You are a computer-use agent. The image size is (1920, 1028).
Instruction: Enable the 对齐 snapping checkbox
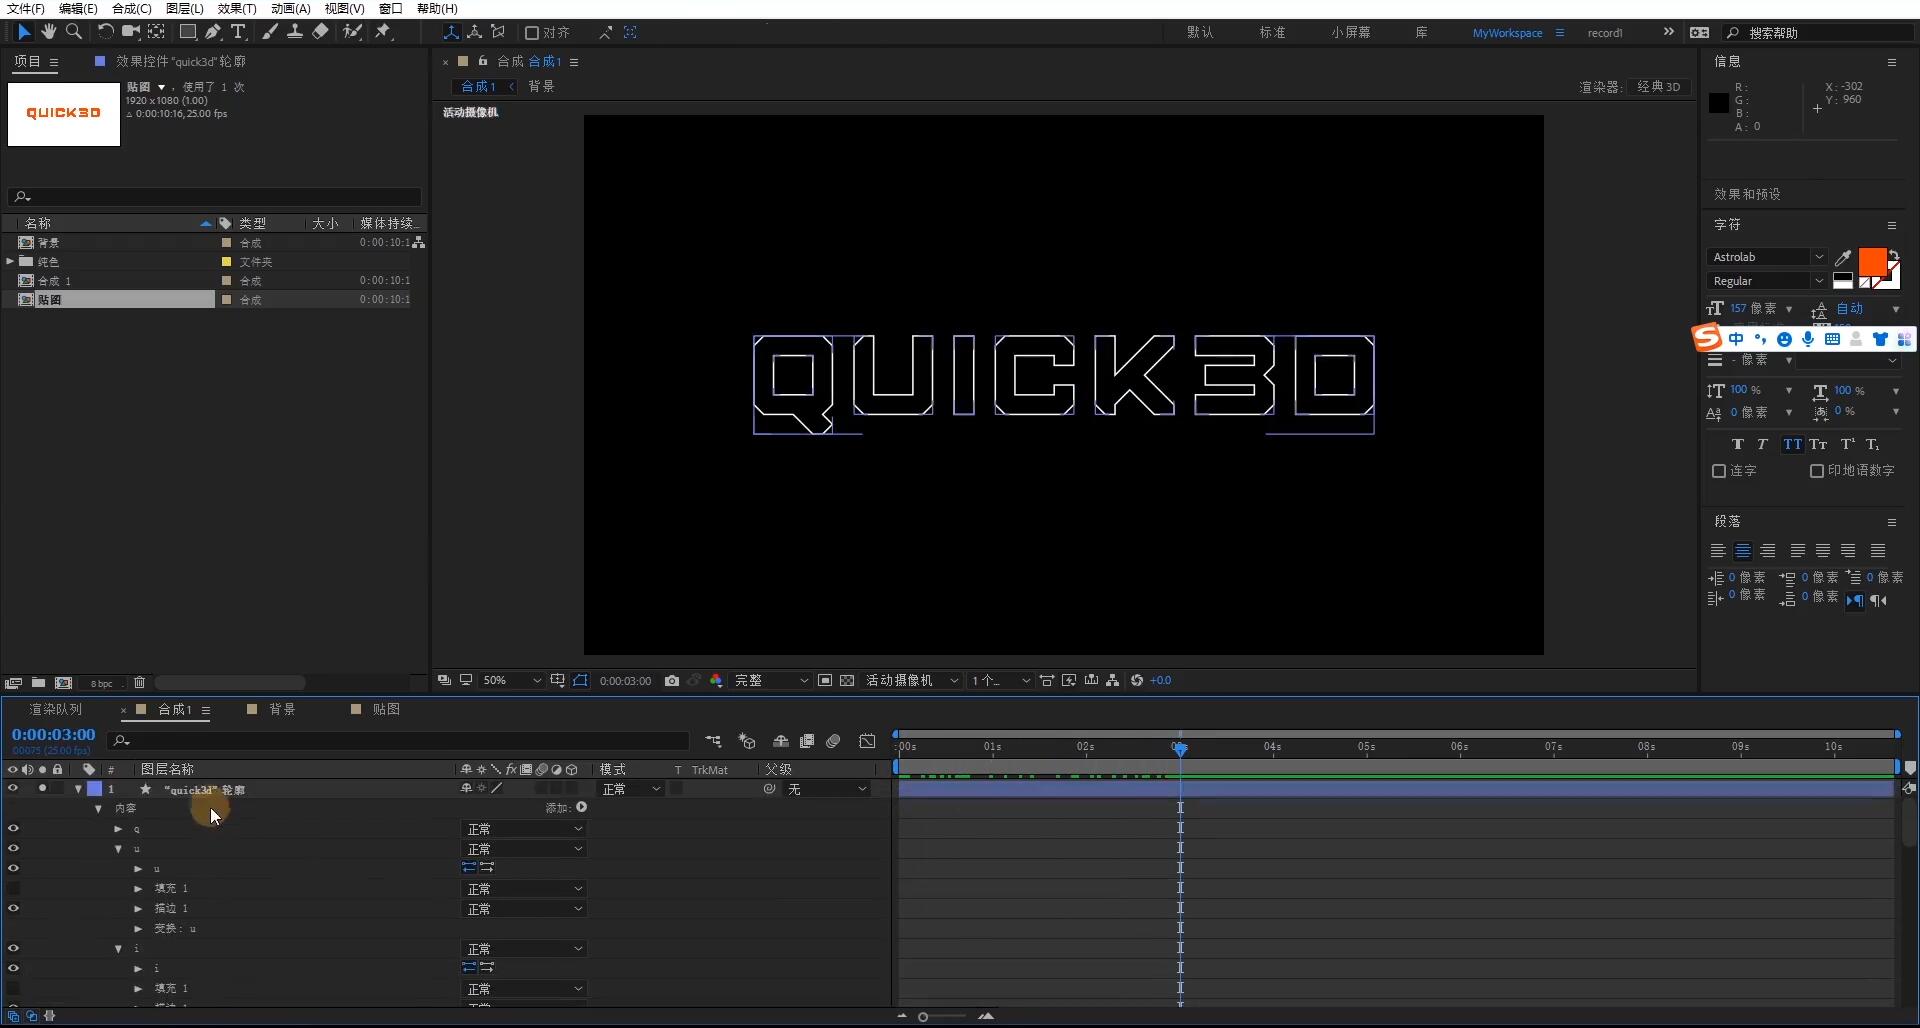[532, 33]
